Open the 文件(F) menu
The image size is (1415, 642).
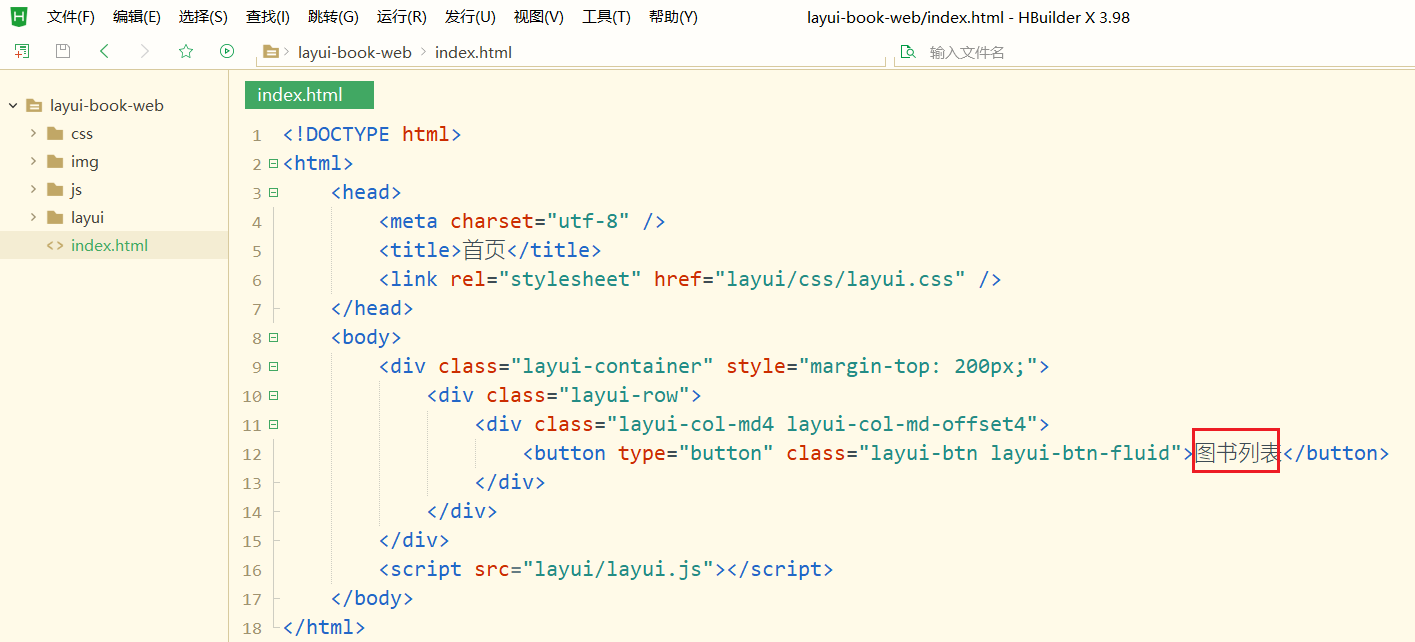(71, 17)
